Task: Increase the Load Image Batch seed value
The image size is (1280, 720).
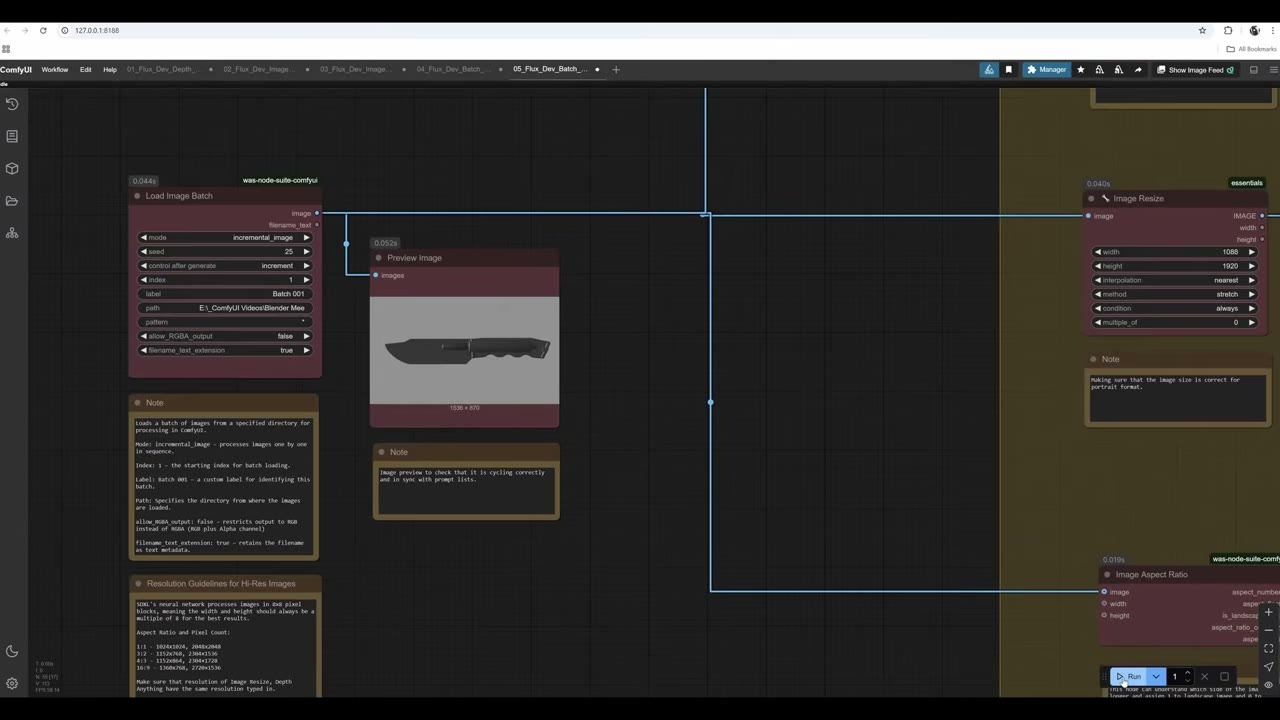Action: (x=306, y=252)
